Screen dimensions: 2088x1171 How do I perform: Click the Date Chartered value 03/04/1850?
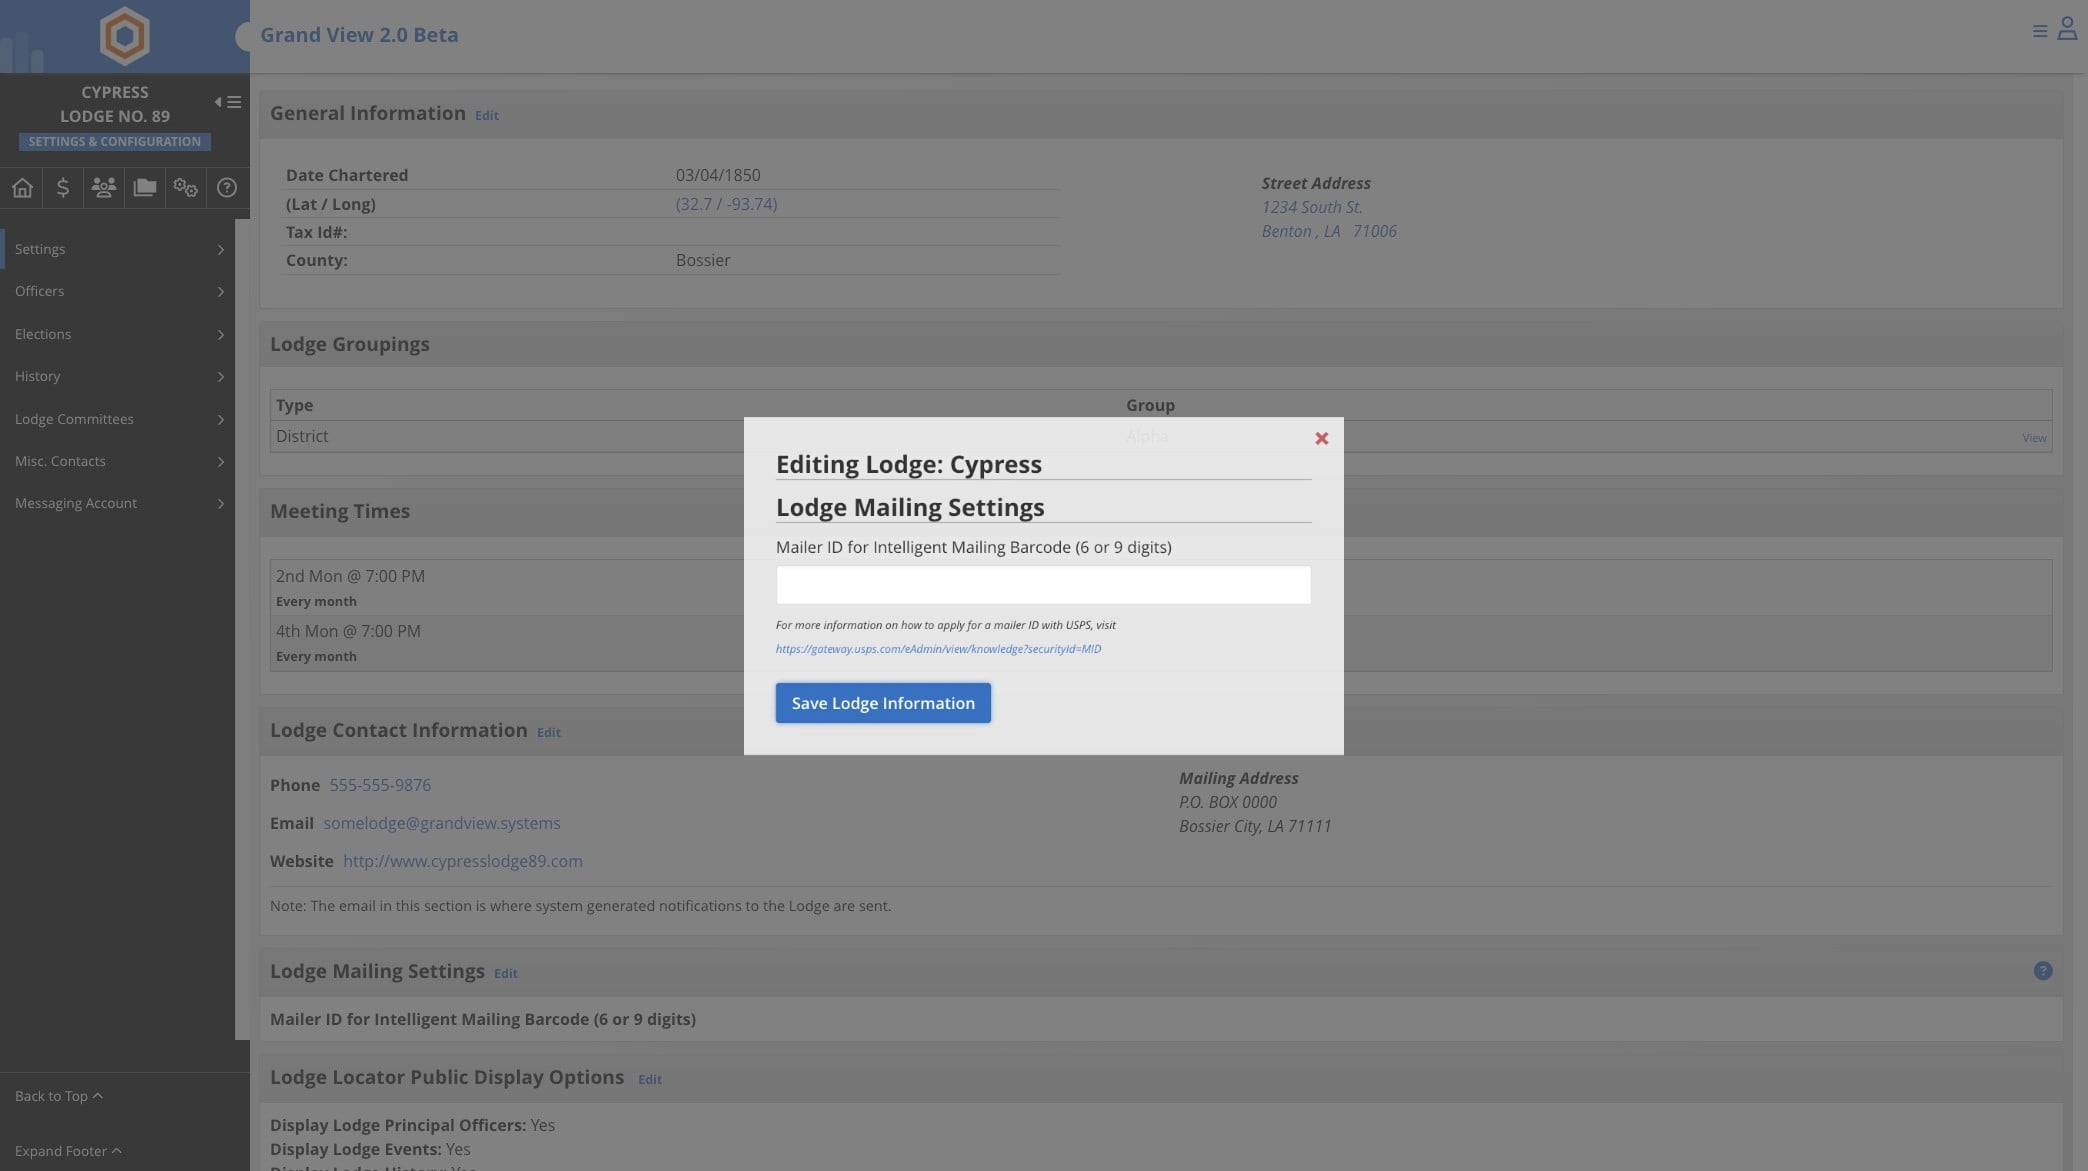718,175
